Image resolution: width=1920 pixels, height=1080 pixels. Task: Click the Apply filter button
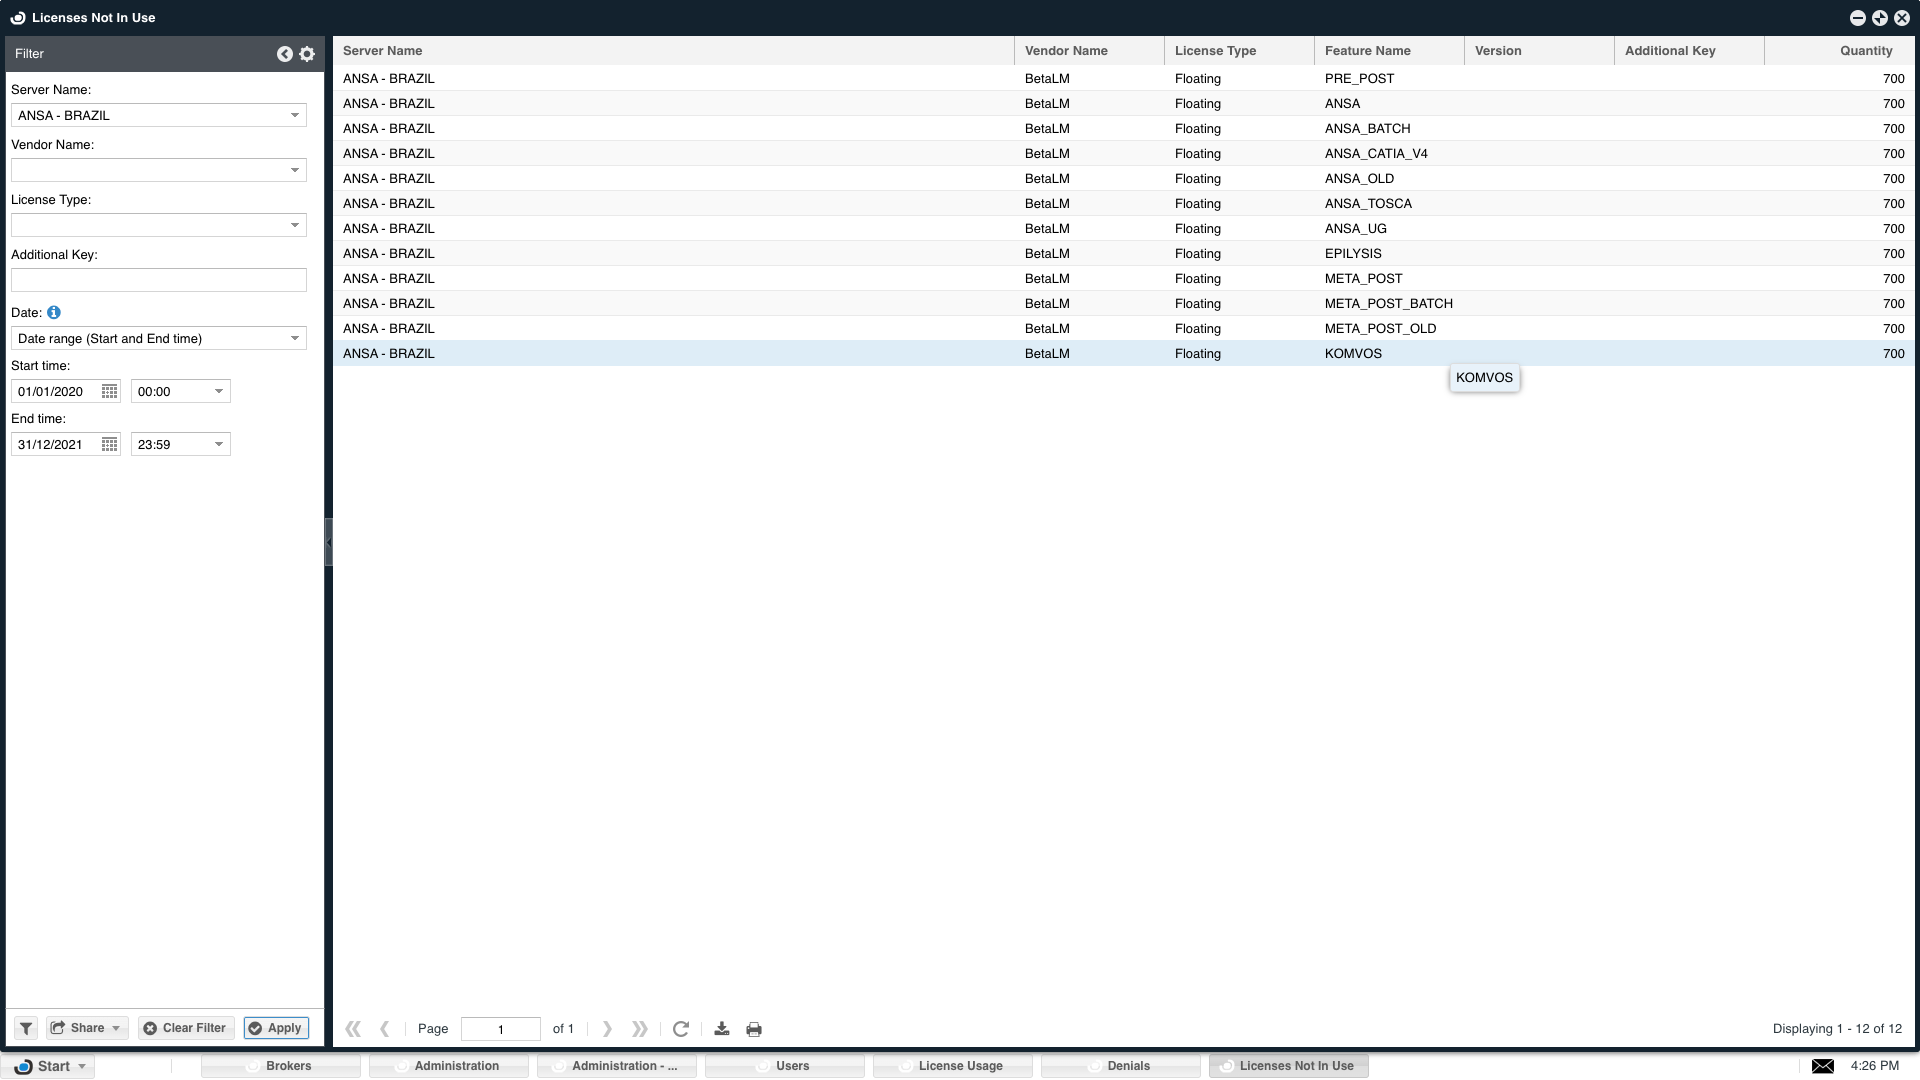point(276,1028)
